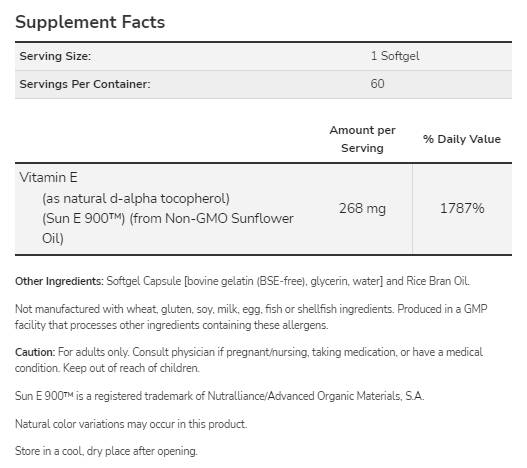The width and height of the screenshot is (527, 468).
Task: Click the Store in a cool, dry place text
Action: coord(106,451)
